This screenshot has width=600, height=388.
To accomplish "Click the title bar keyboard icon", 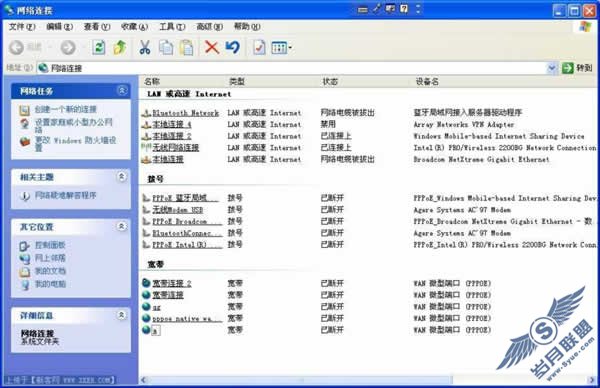I will pyautogui.click(x=363, y=10).
